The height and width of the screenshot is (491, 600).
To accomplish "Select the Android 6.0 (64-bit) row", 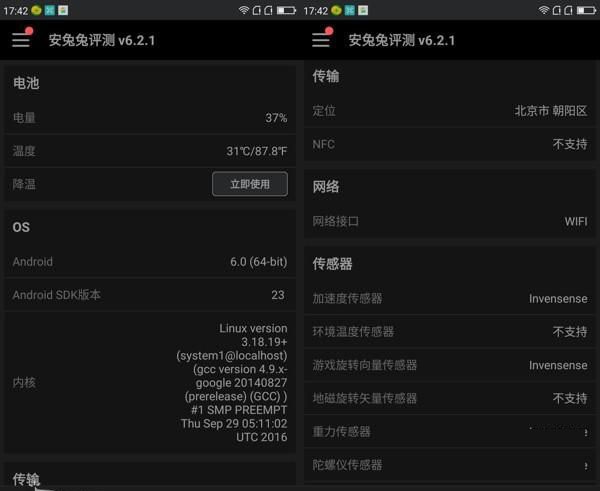I will [x=150, y=262].
